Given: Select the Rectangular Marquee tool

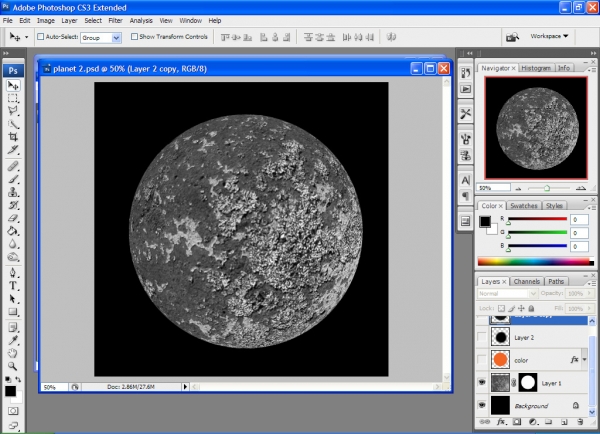Looking at the screenshot, I should (13, 98).
